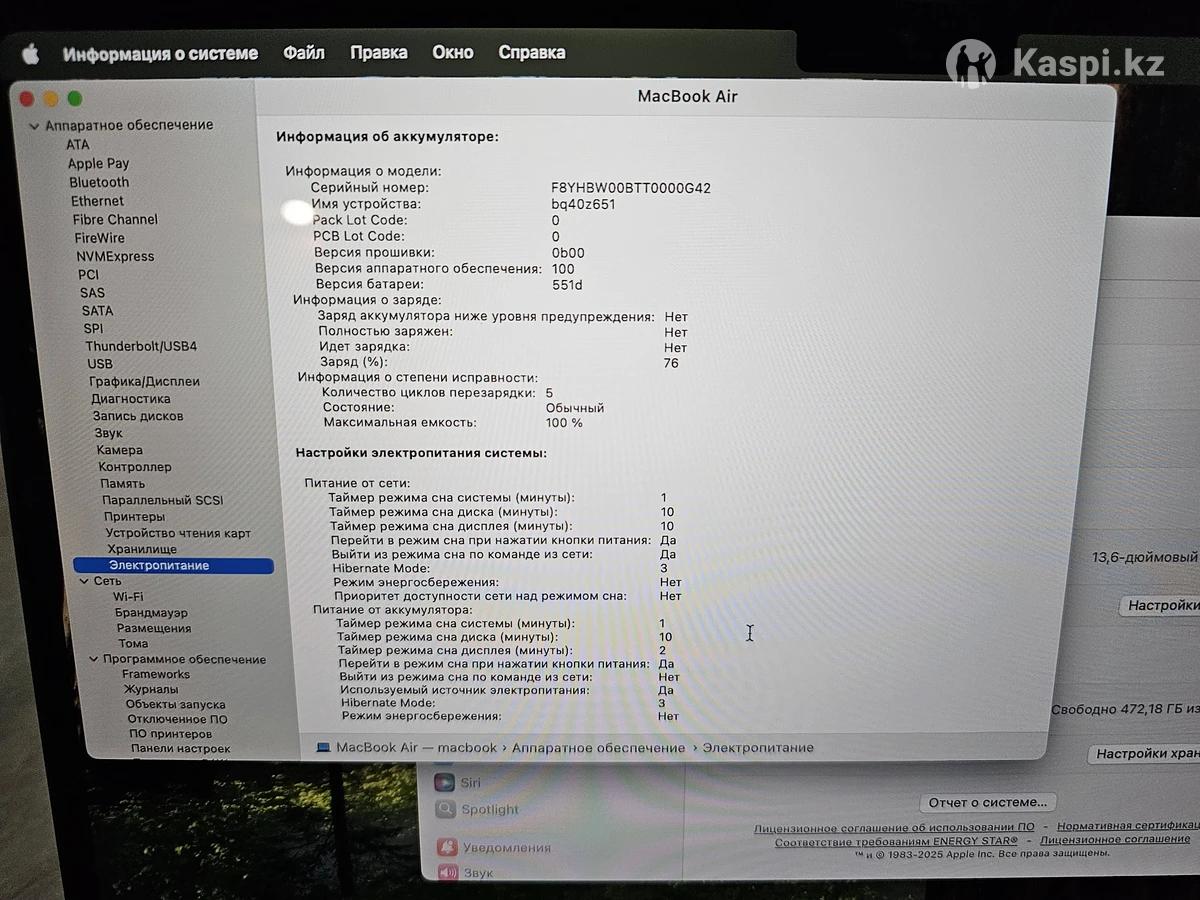Open the Файл menu
1200x900 pixels.
click(x=303, y=53)
